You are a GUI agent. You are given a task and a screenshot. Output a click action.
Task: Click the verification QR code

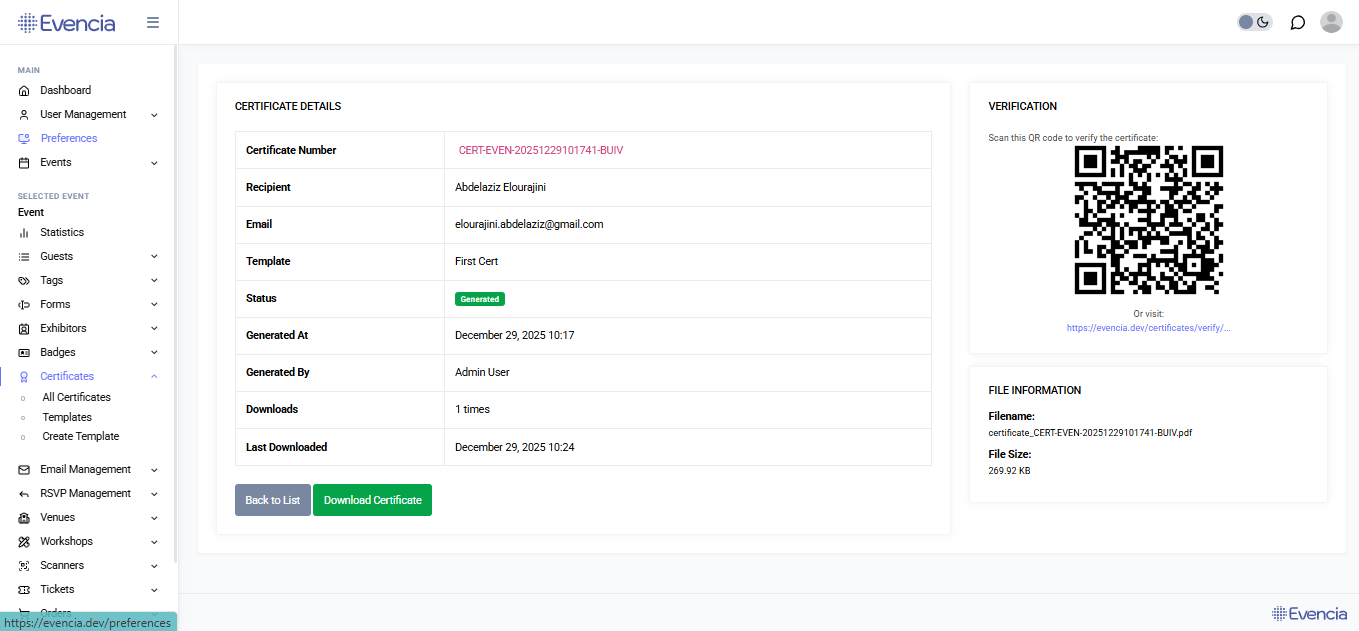coord(1148,220)
